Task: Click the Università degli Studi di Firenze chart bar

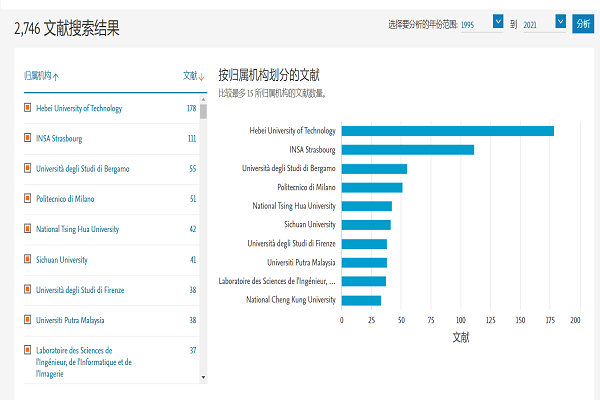Action: 364,244
